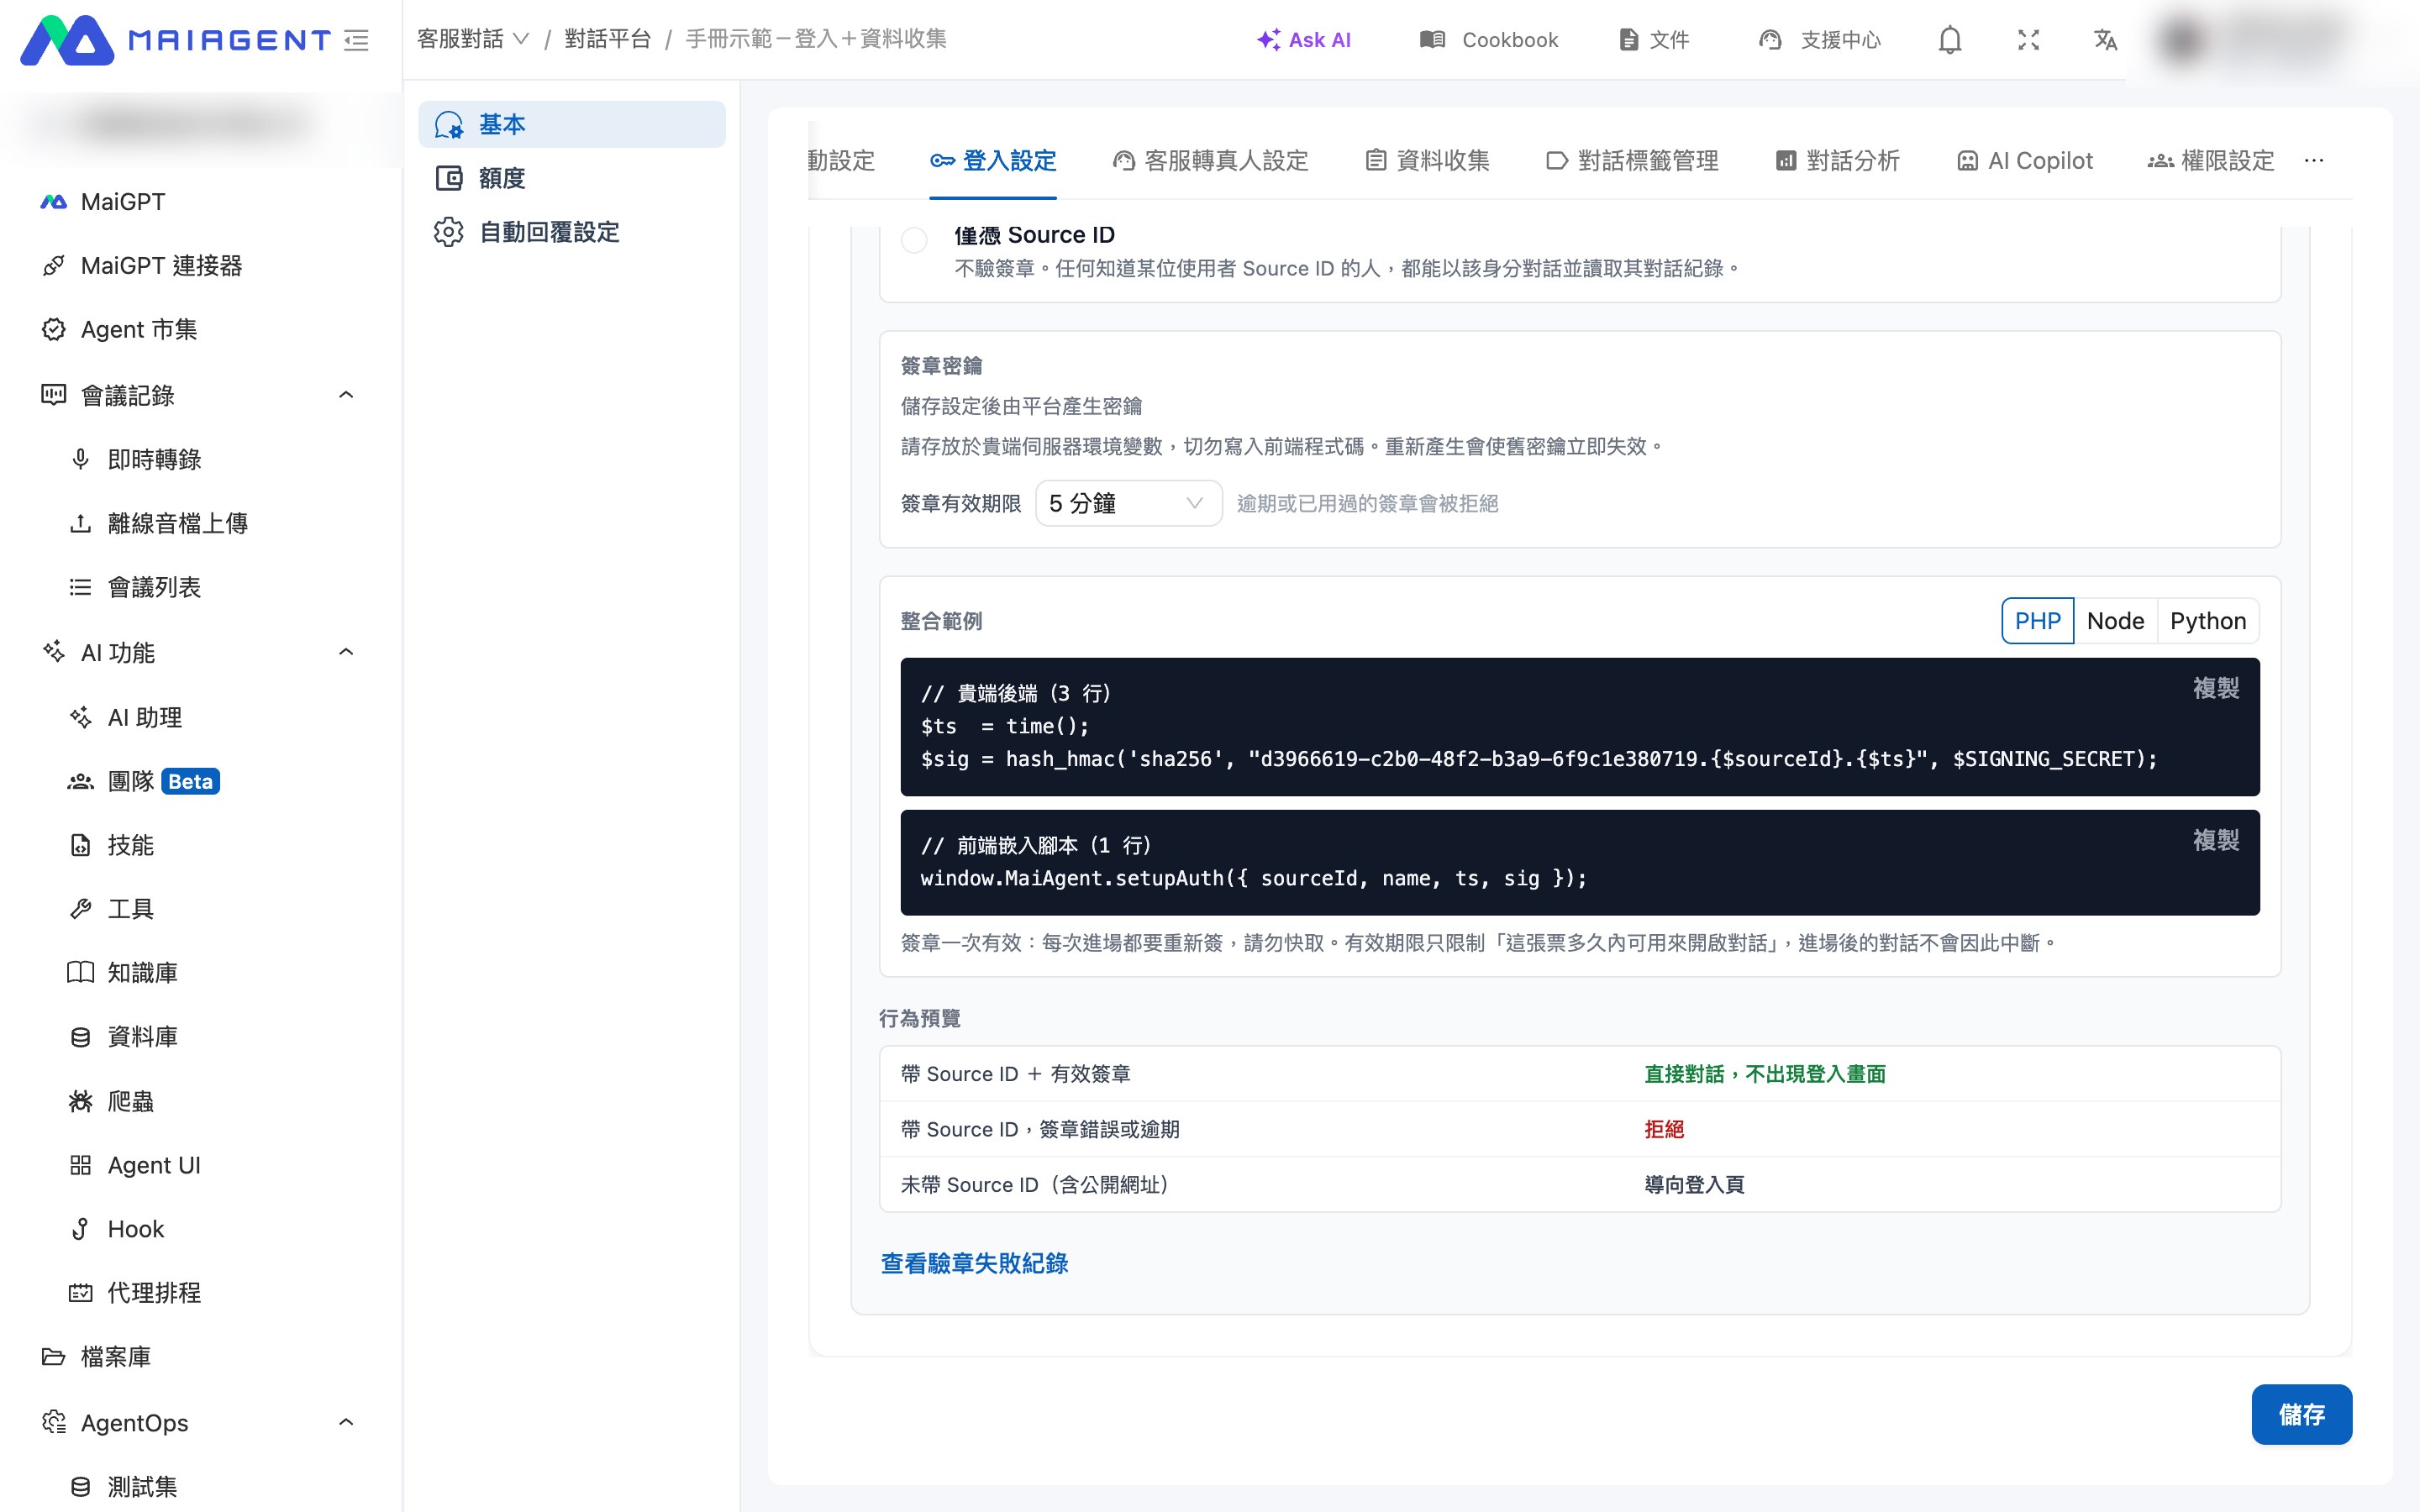Click the 儲存 save button
The height and width of the screenshot is (1512, 2420).
coord(2301,1414)
